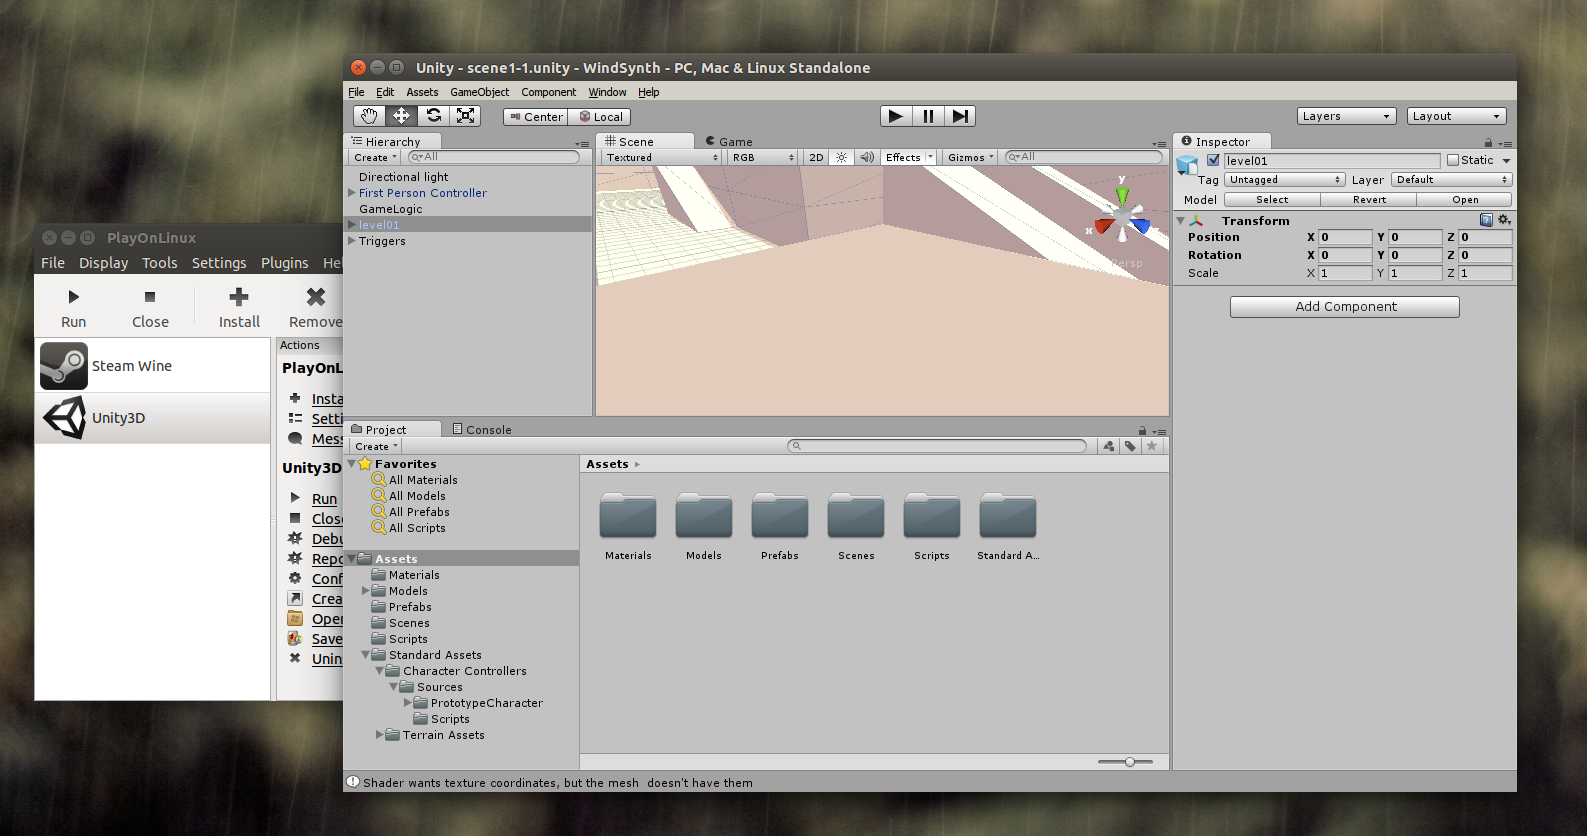
Task: Switch to the Console tab
Action: point(482,430)
